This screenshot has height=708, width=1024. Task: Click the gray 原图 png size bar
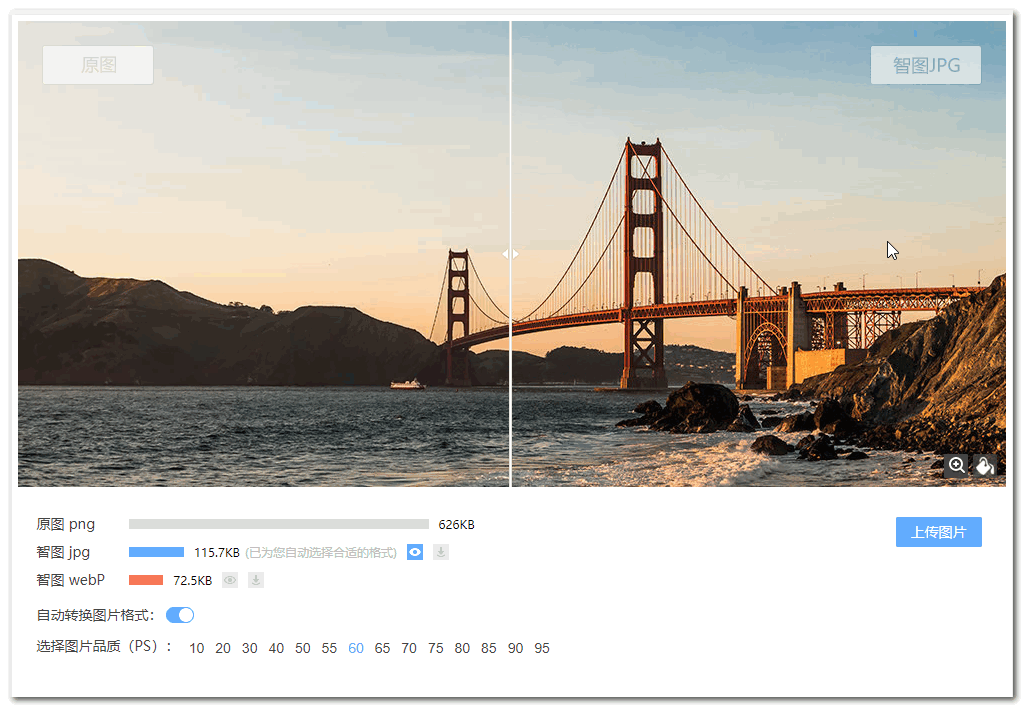pyautogui.click(x=279, y=524)
